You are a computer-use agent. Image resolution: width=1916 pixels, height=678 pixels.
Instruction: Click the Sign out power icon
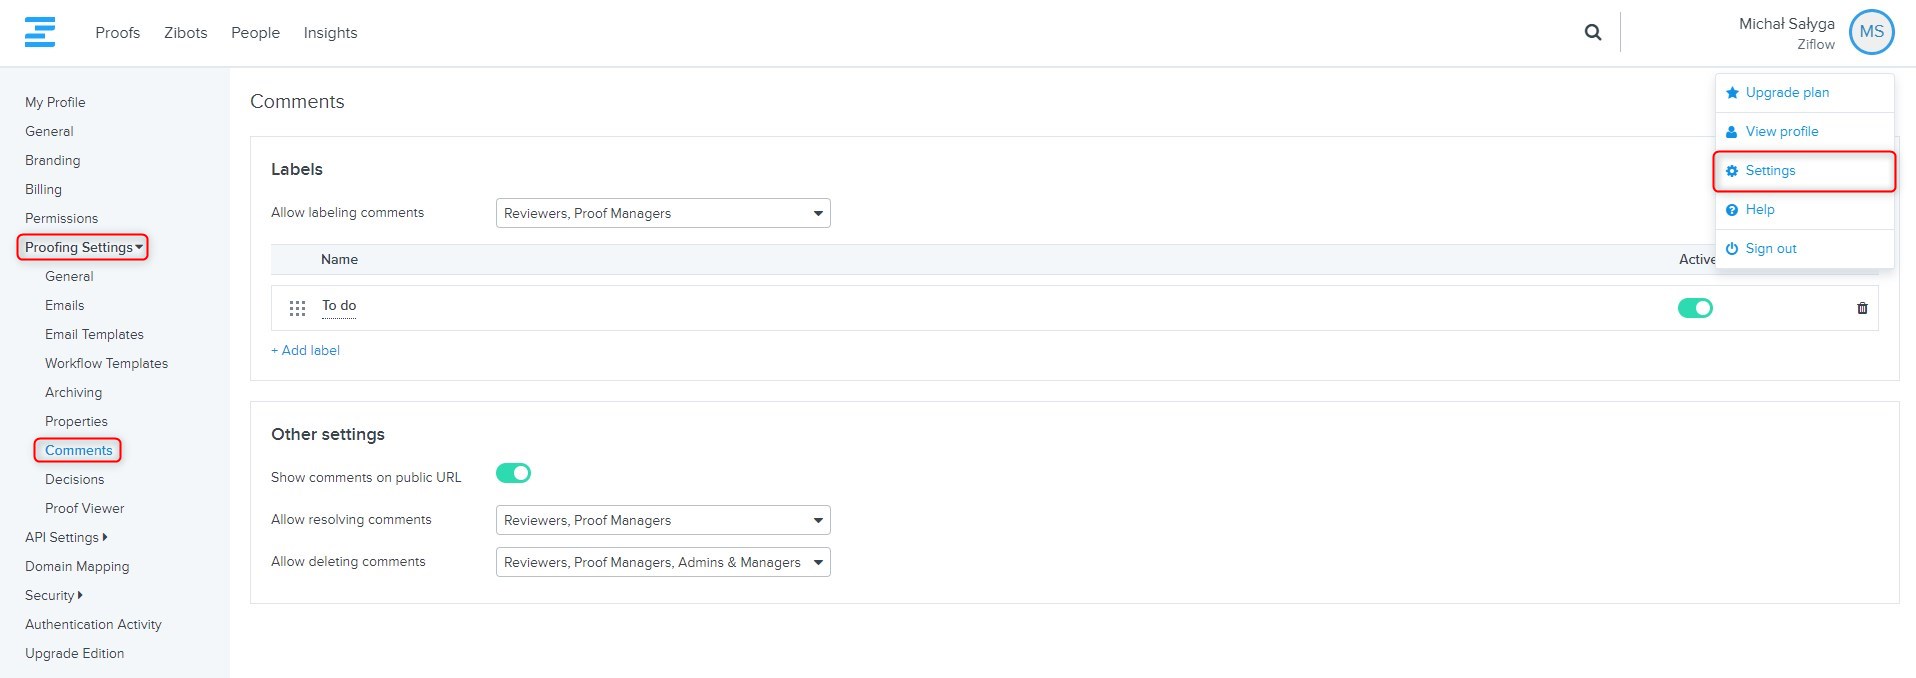tap(1732, 249)
